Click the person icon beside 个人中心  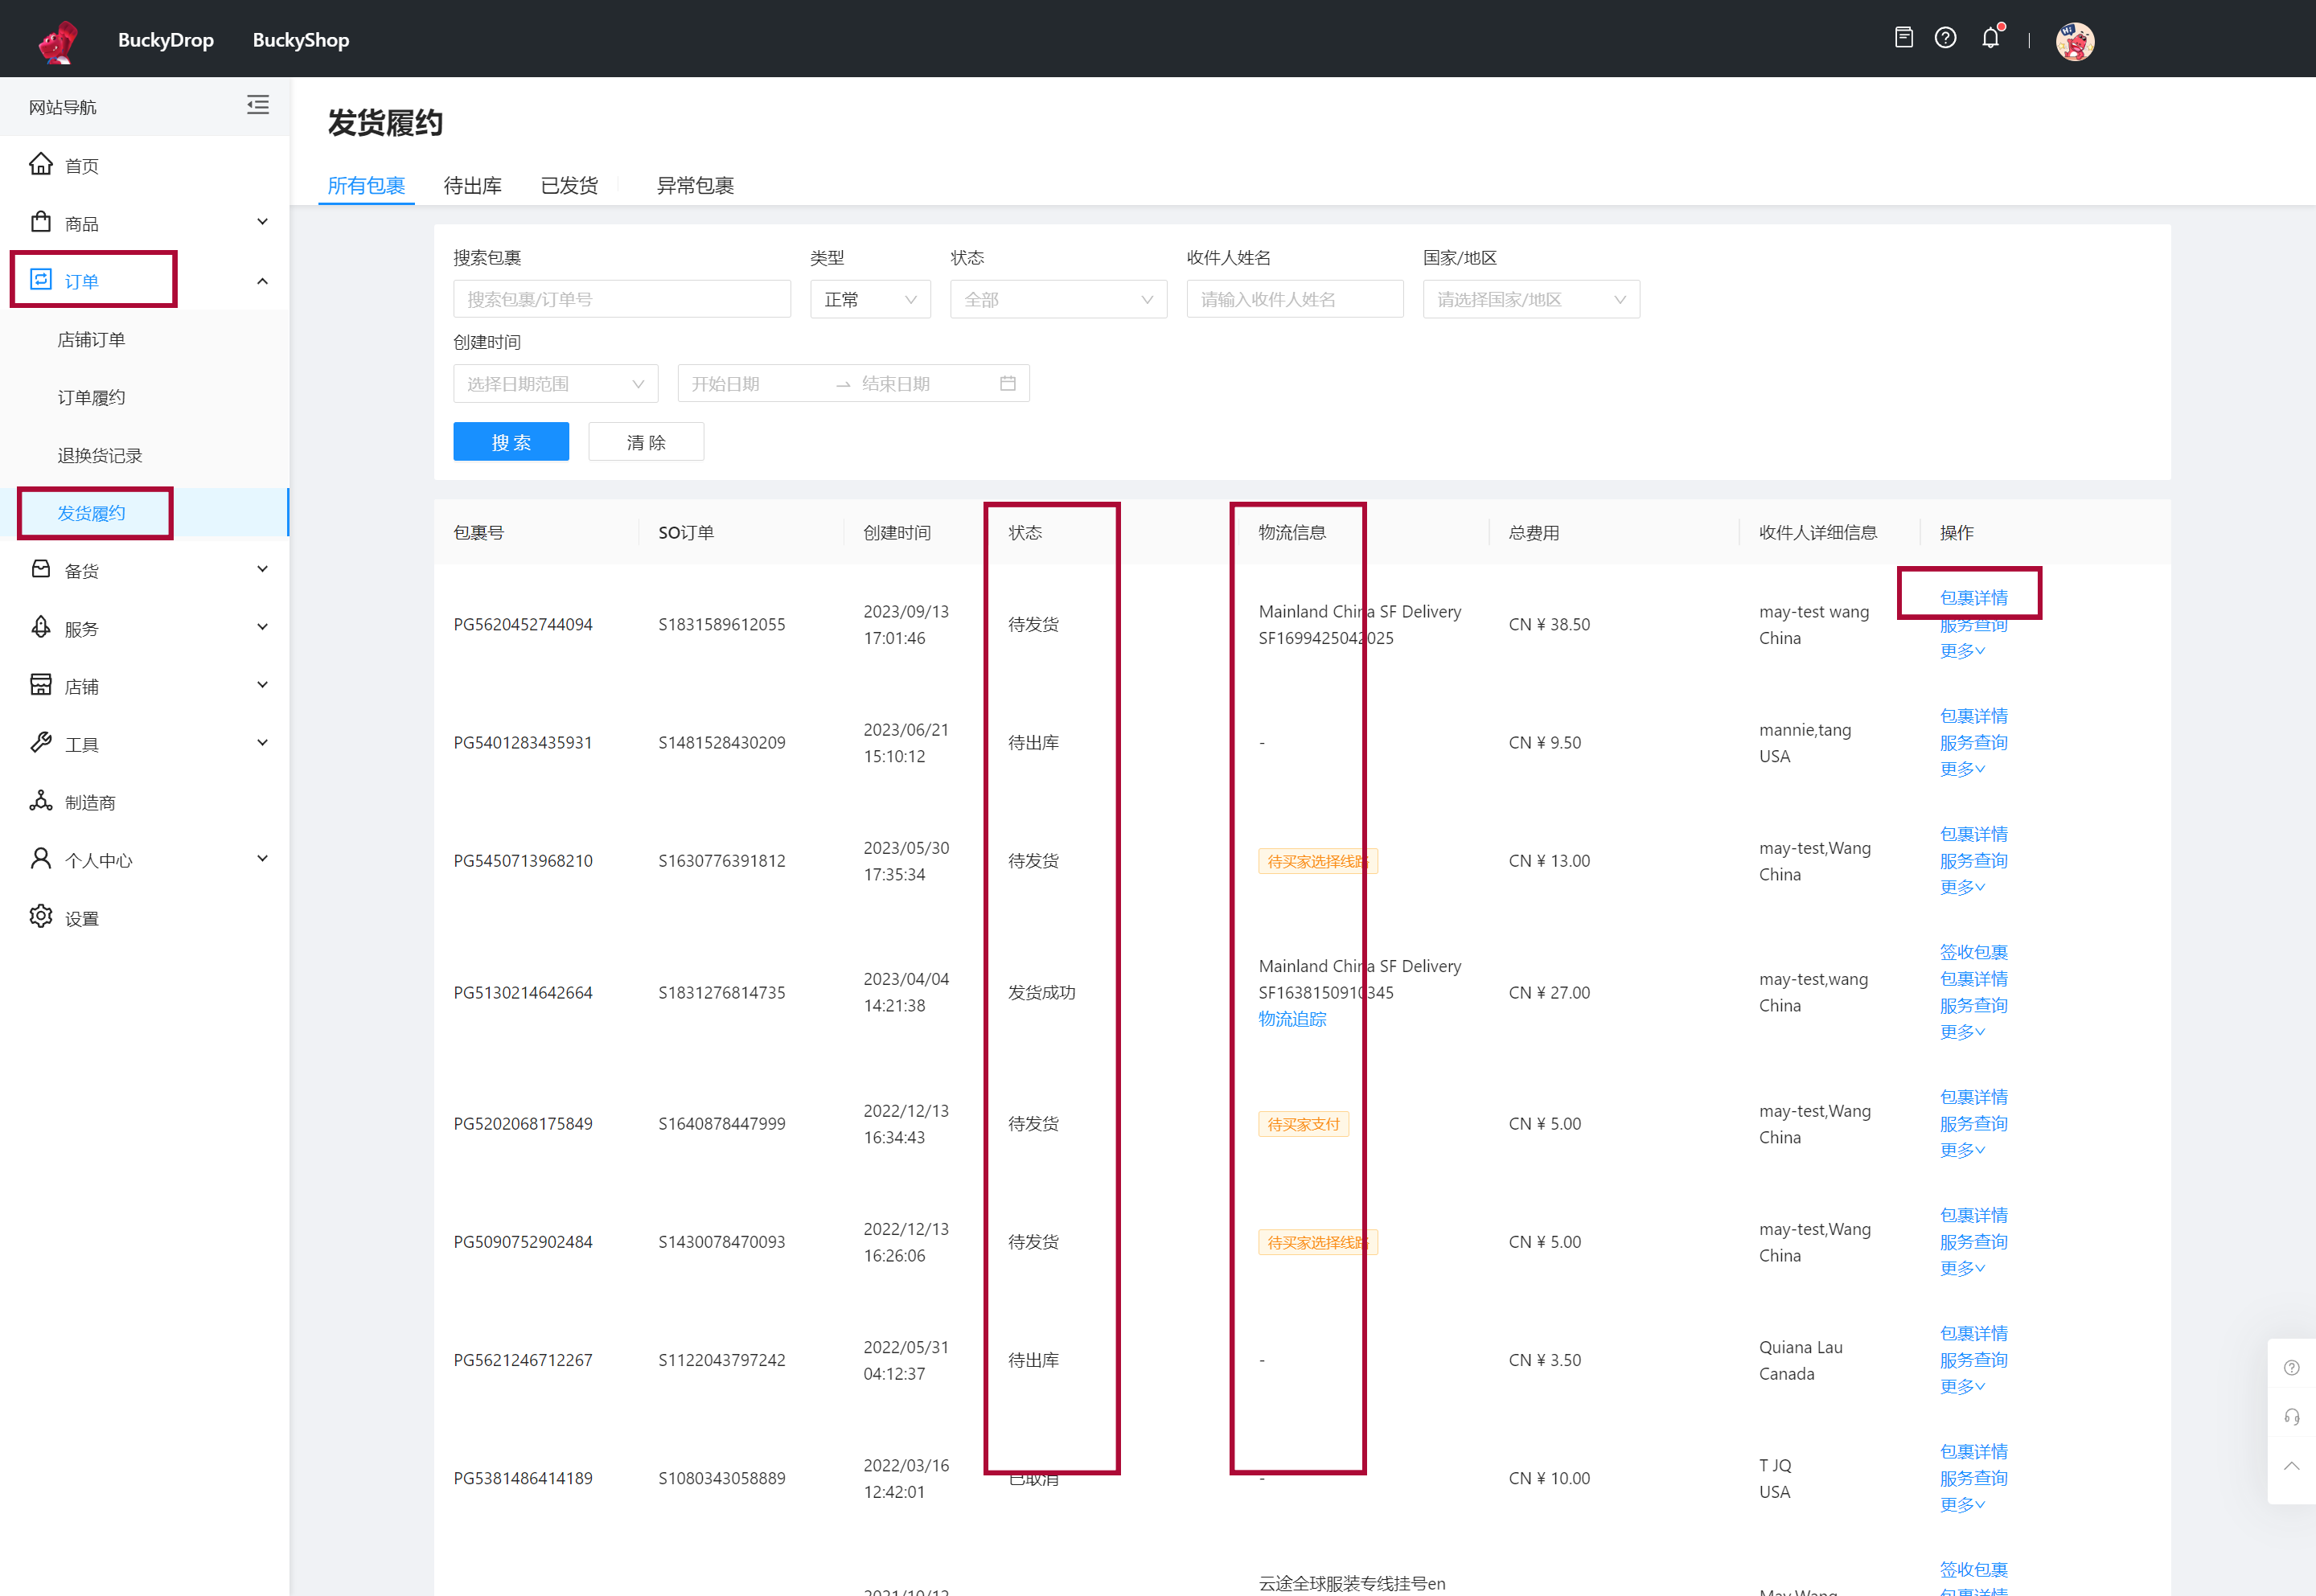[41, 859]
